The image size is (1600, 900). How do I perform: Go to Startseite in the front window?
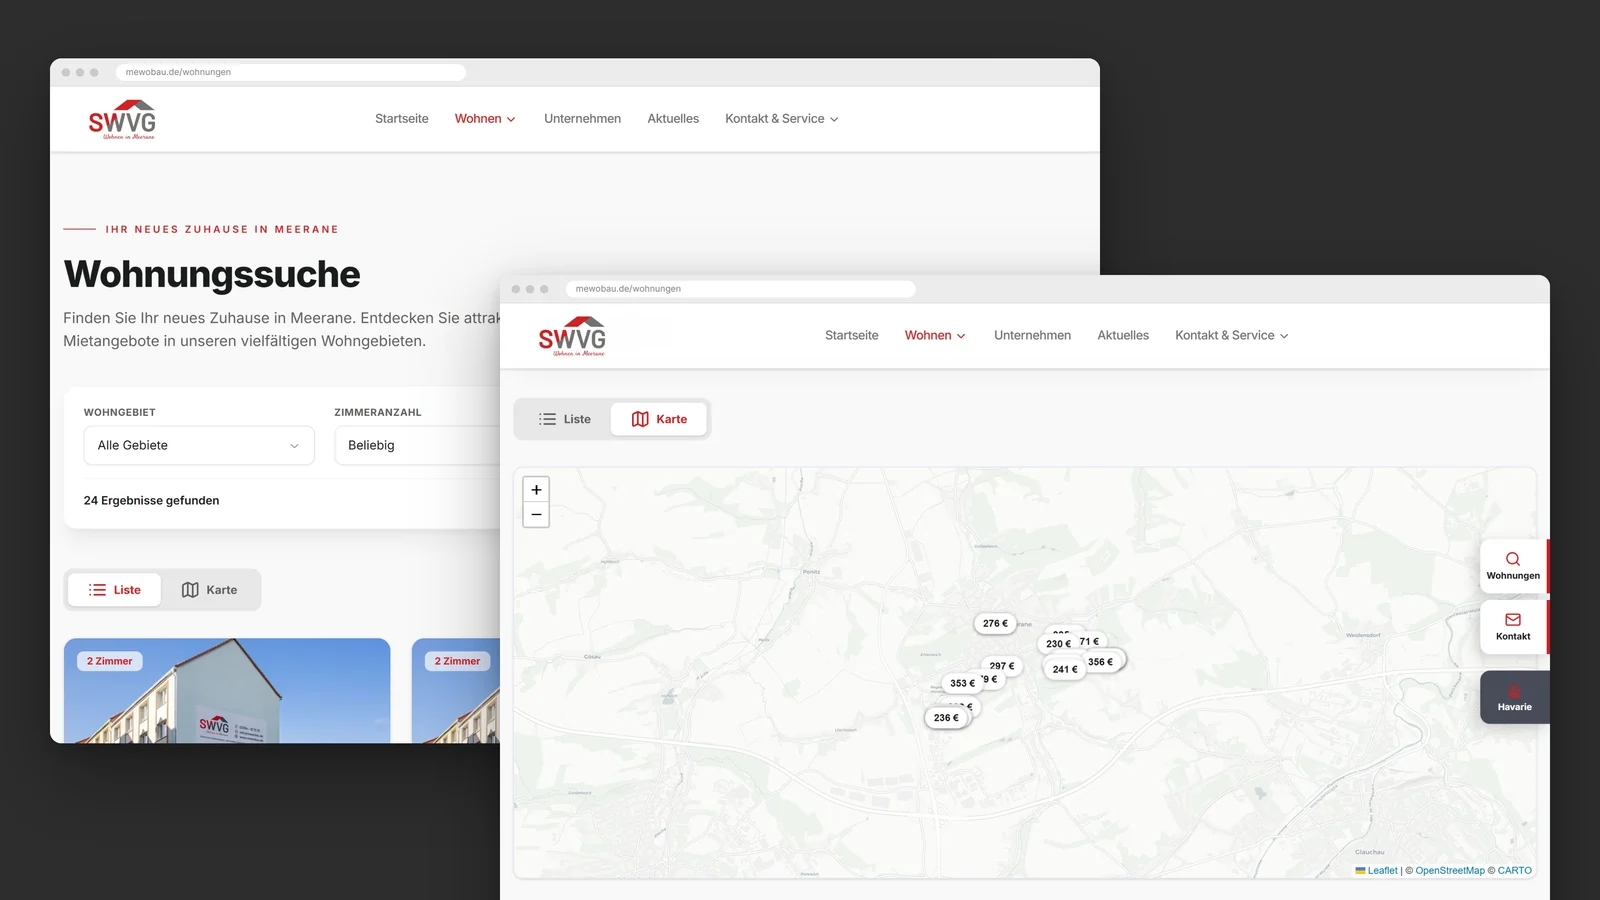(x=852, y=336)
